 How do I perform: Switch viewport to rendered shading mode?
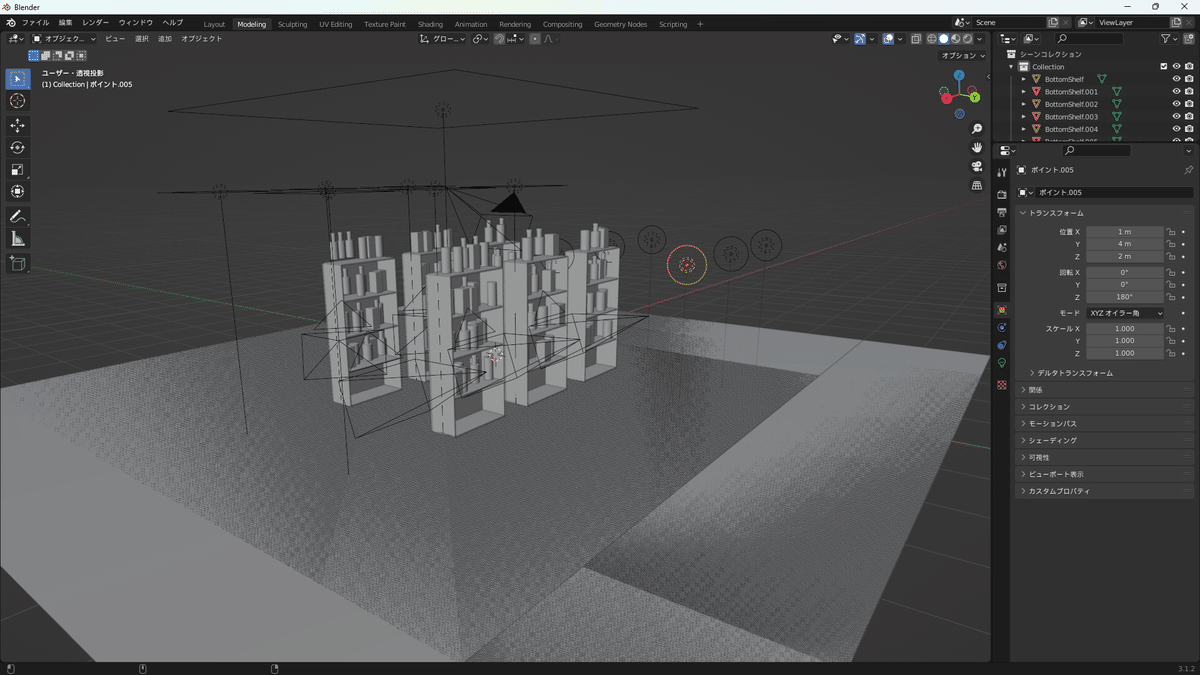tap(967, 39)
